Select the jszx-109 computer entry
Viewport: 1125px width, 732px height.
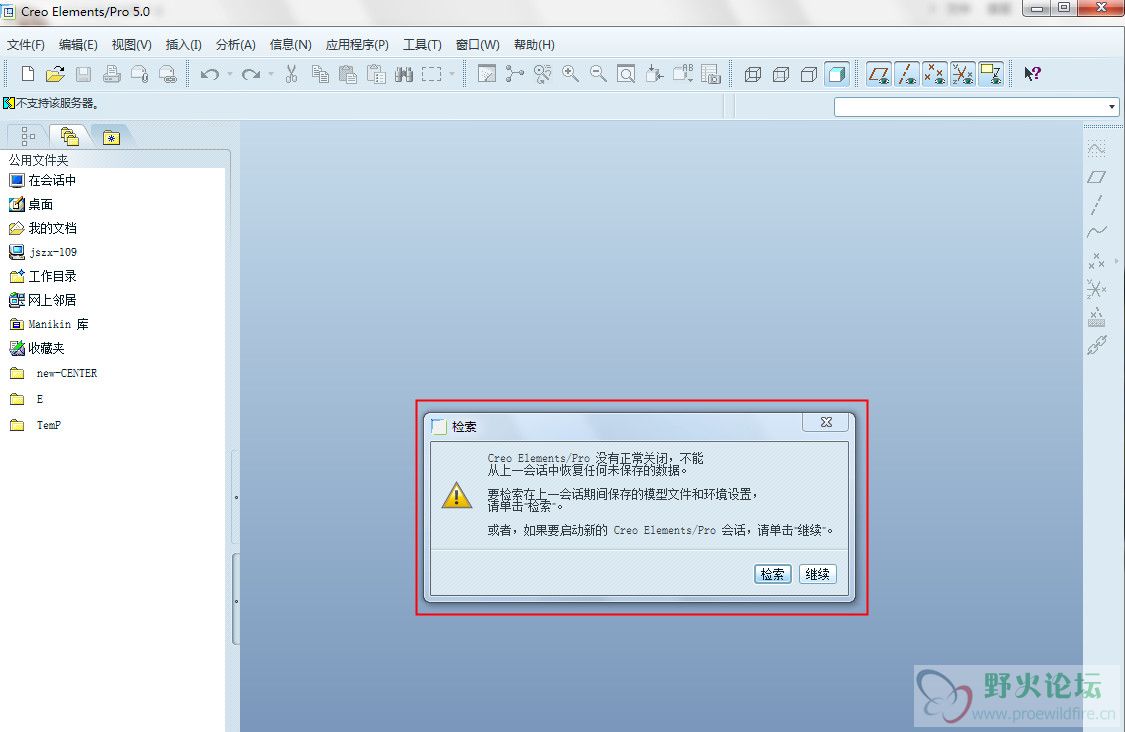42,252
